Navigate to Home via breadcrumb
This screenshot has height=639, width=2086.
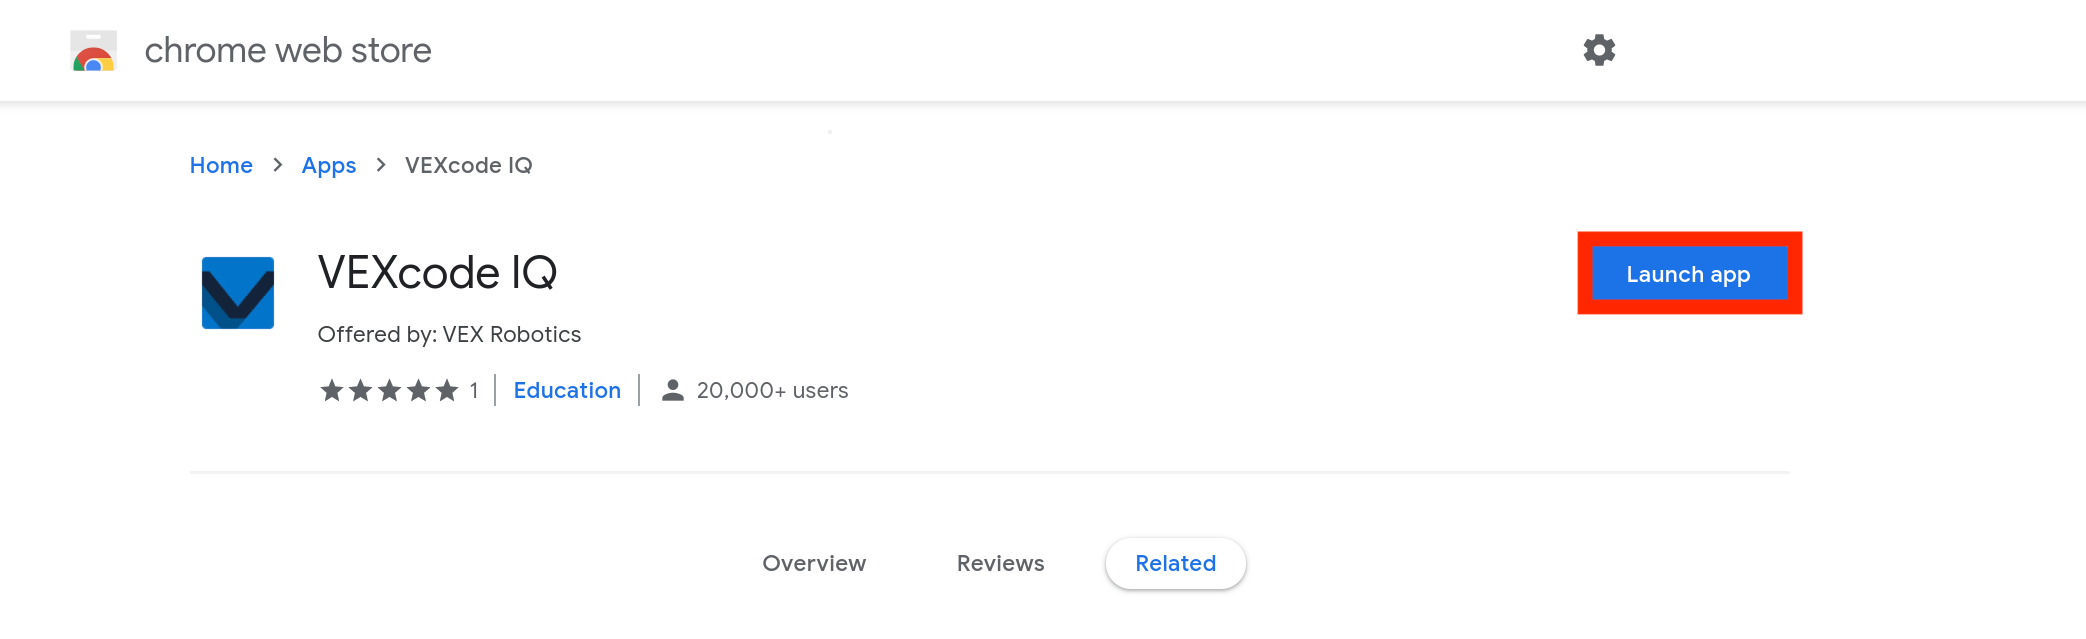pyautogui.click(x=221, y=165)
